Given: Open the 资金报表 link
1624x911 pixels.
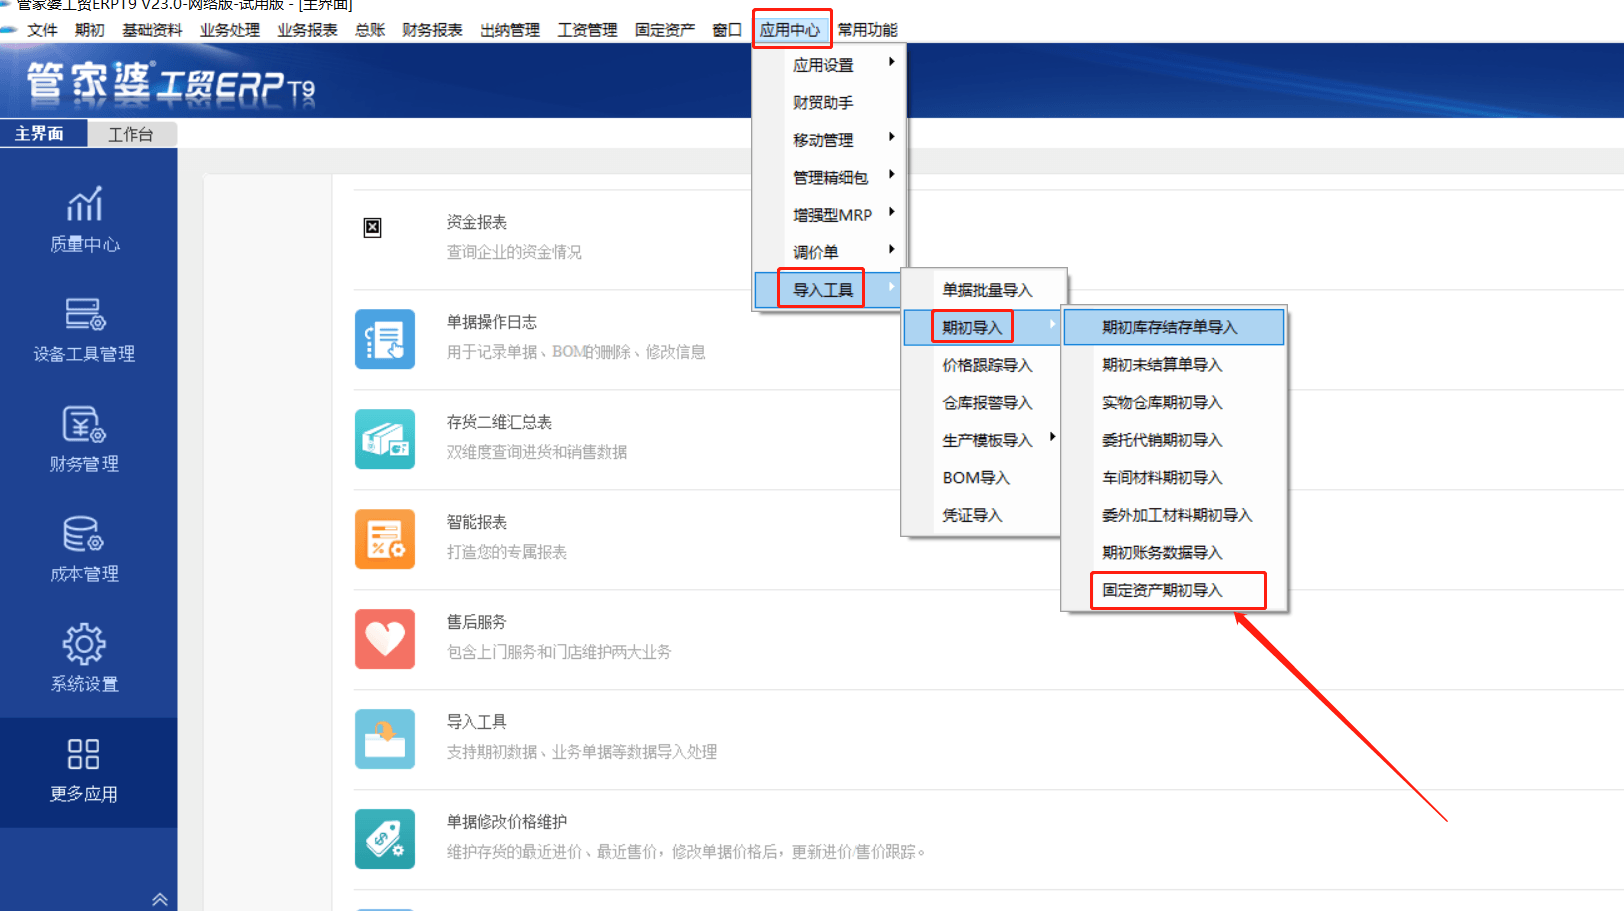Looking at the screenshot, I should pos(477,222).
